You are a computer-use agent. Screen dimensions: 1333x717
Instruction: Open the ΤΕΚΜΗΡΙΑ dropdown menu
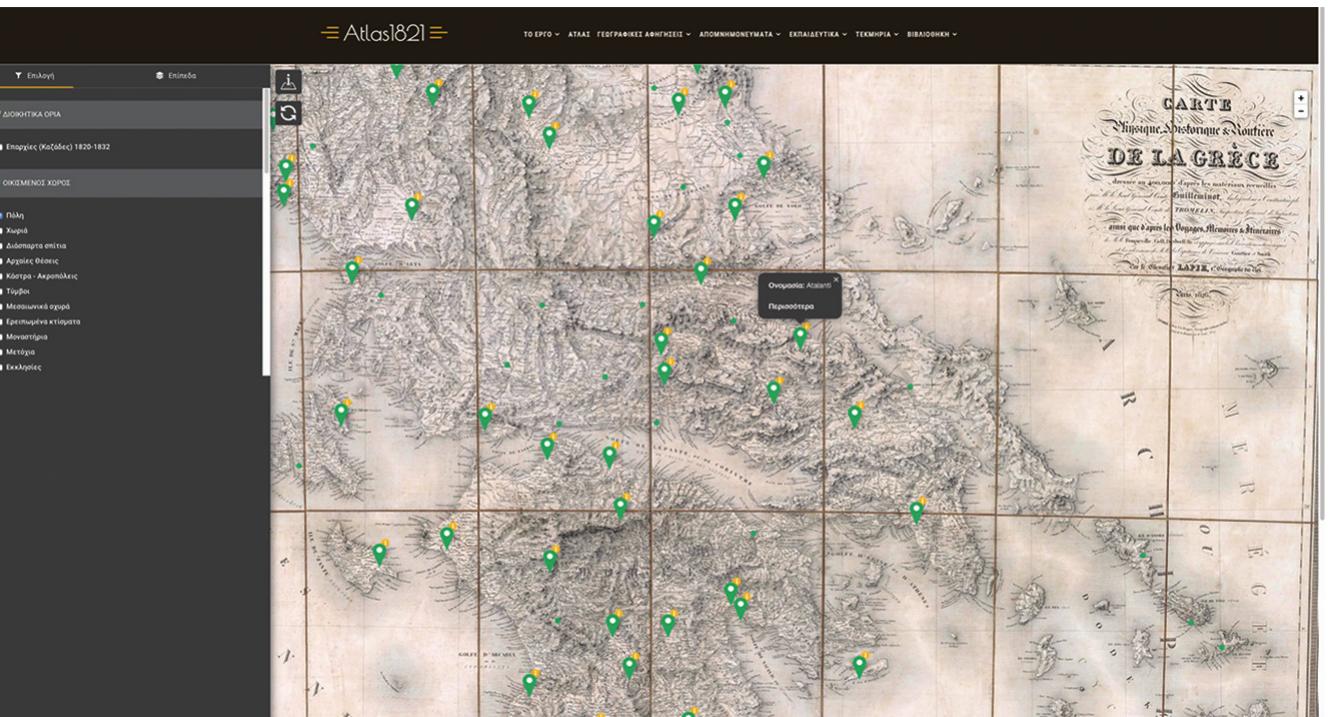point(877,34)
